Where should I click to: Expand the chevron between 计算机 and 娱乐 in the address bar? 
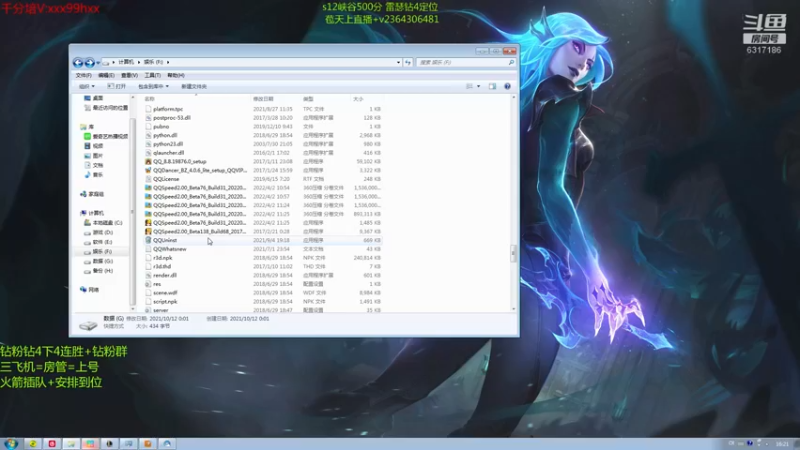pos(139,62)
